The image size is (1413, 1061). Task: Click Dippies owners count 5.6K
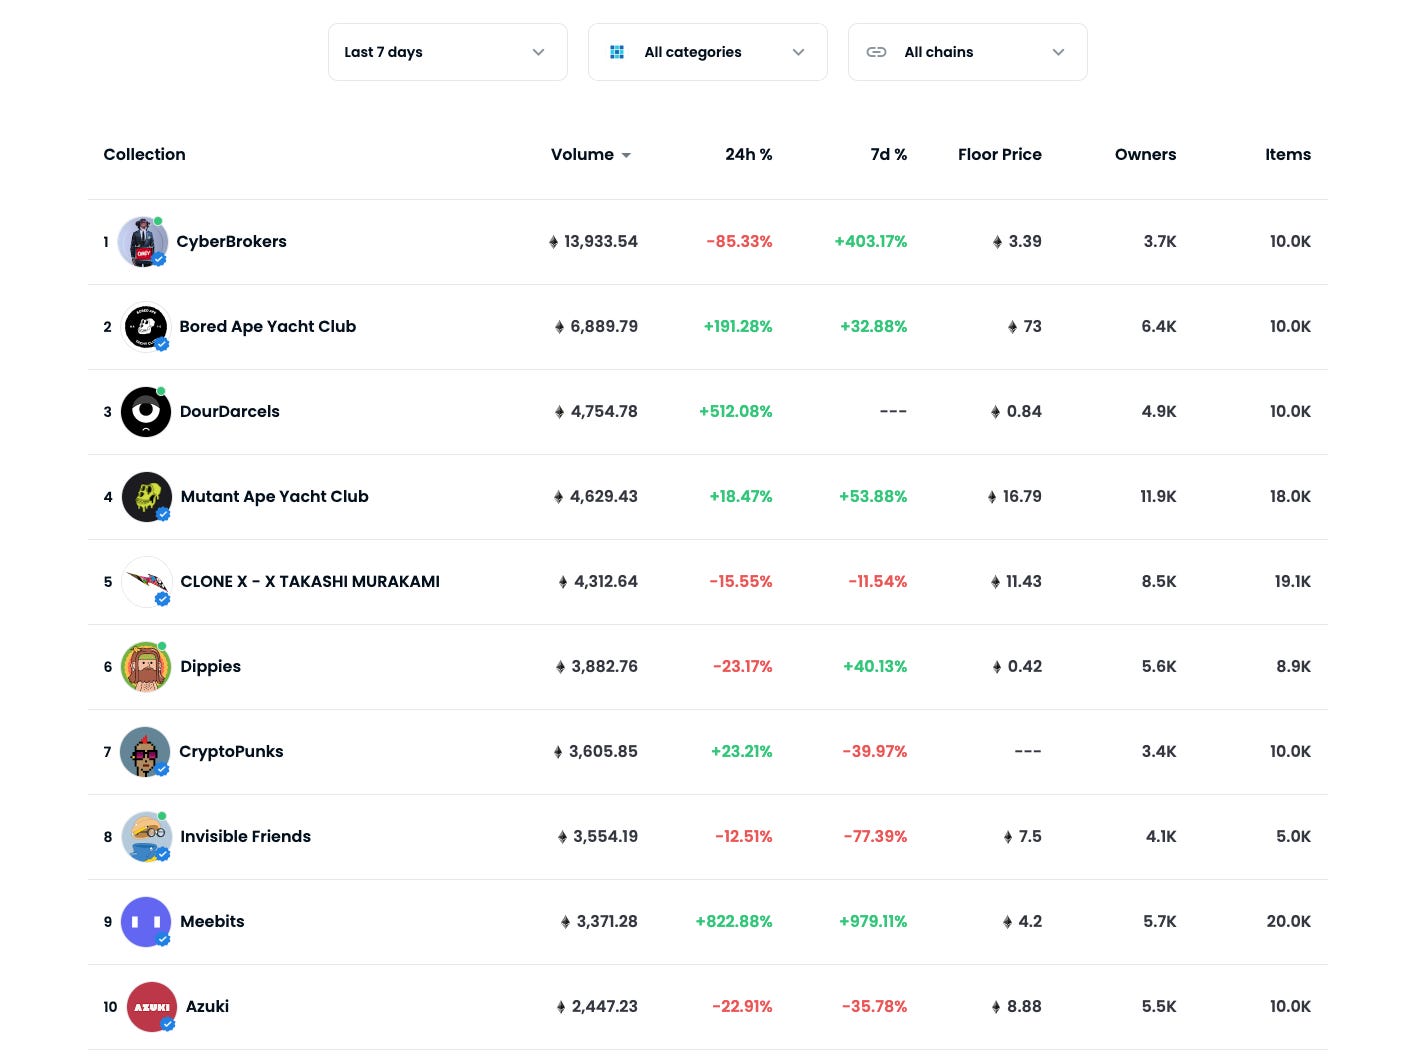tap(1159, 666)
